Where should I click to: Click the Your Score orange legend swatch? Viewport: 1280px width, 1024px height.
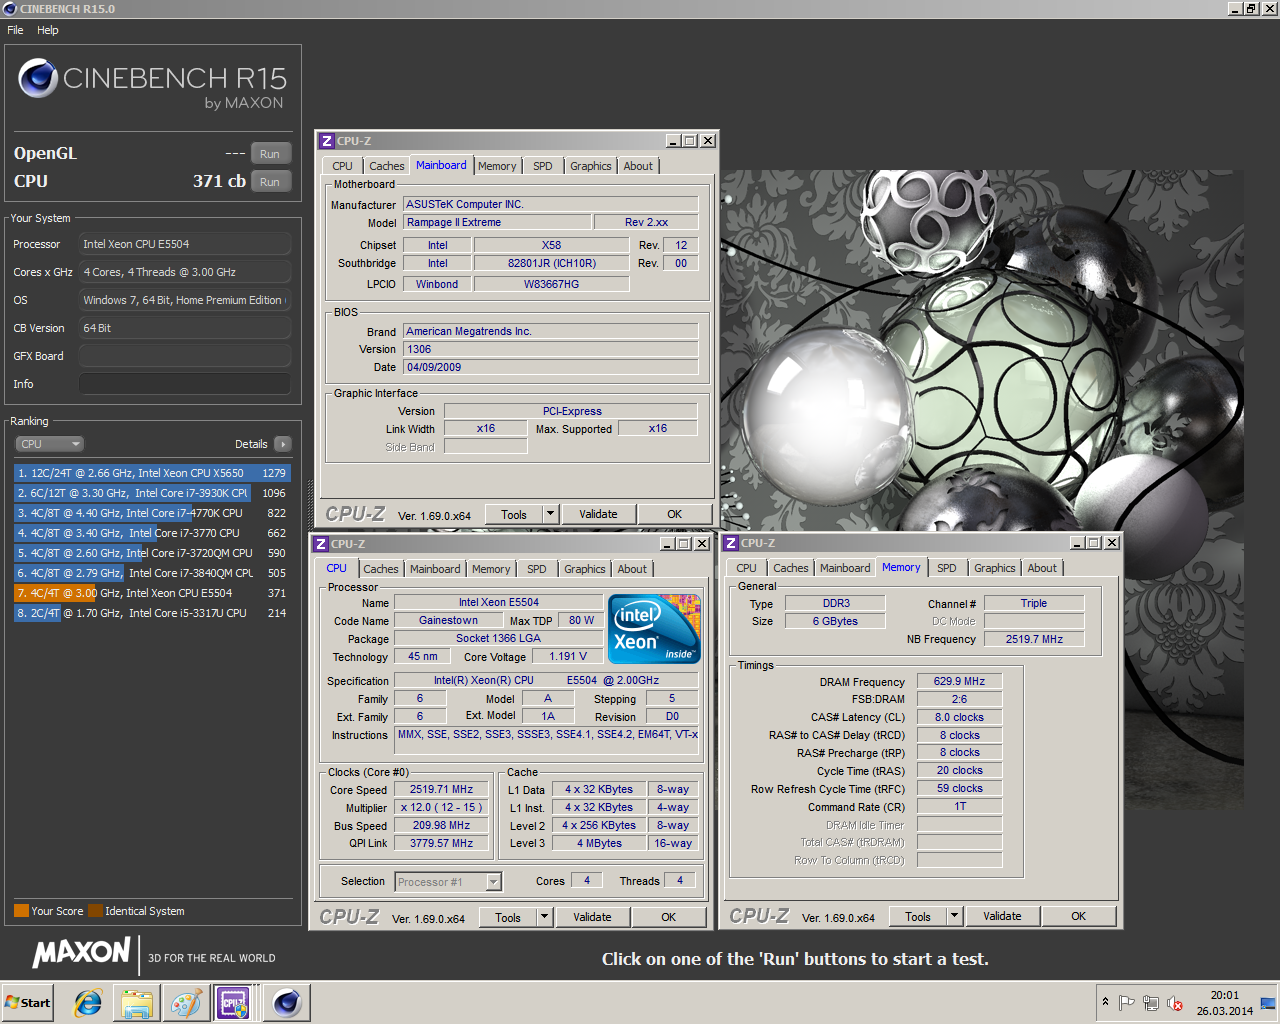pyautogui.click(x=21, y=911)
